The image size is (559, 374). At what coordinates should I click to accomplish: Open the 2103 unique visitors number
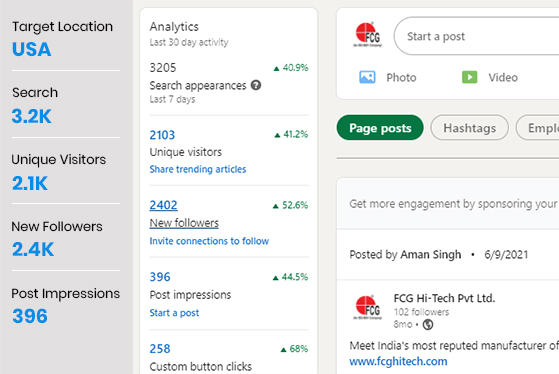(x=162, y=135)
